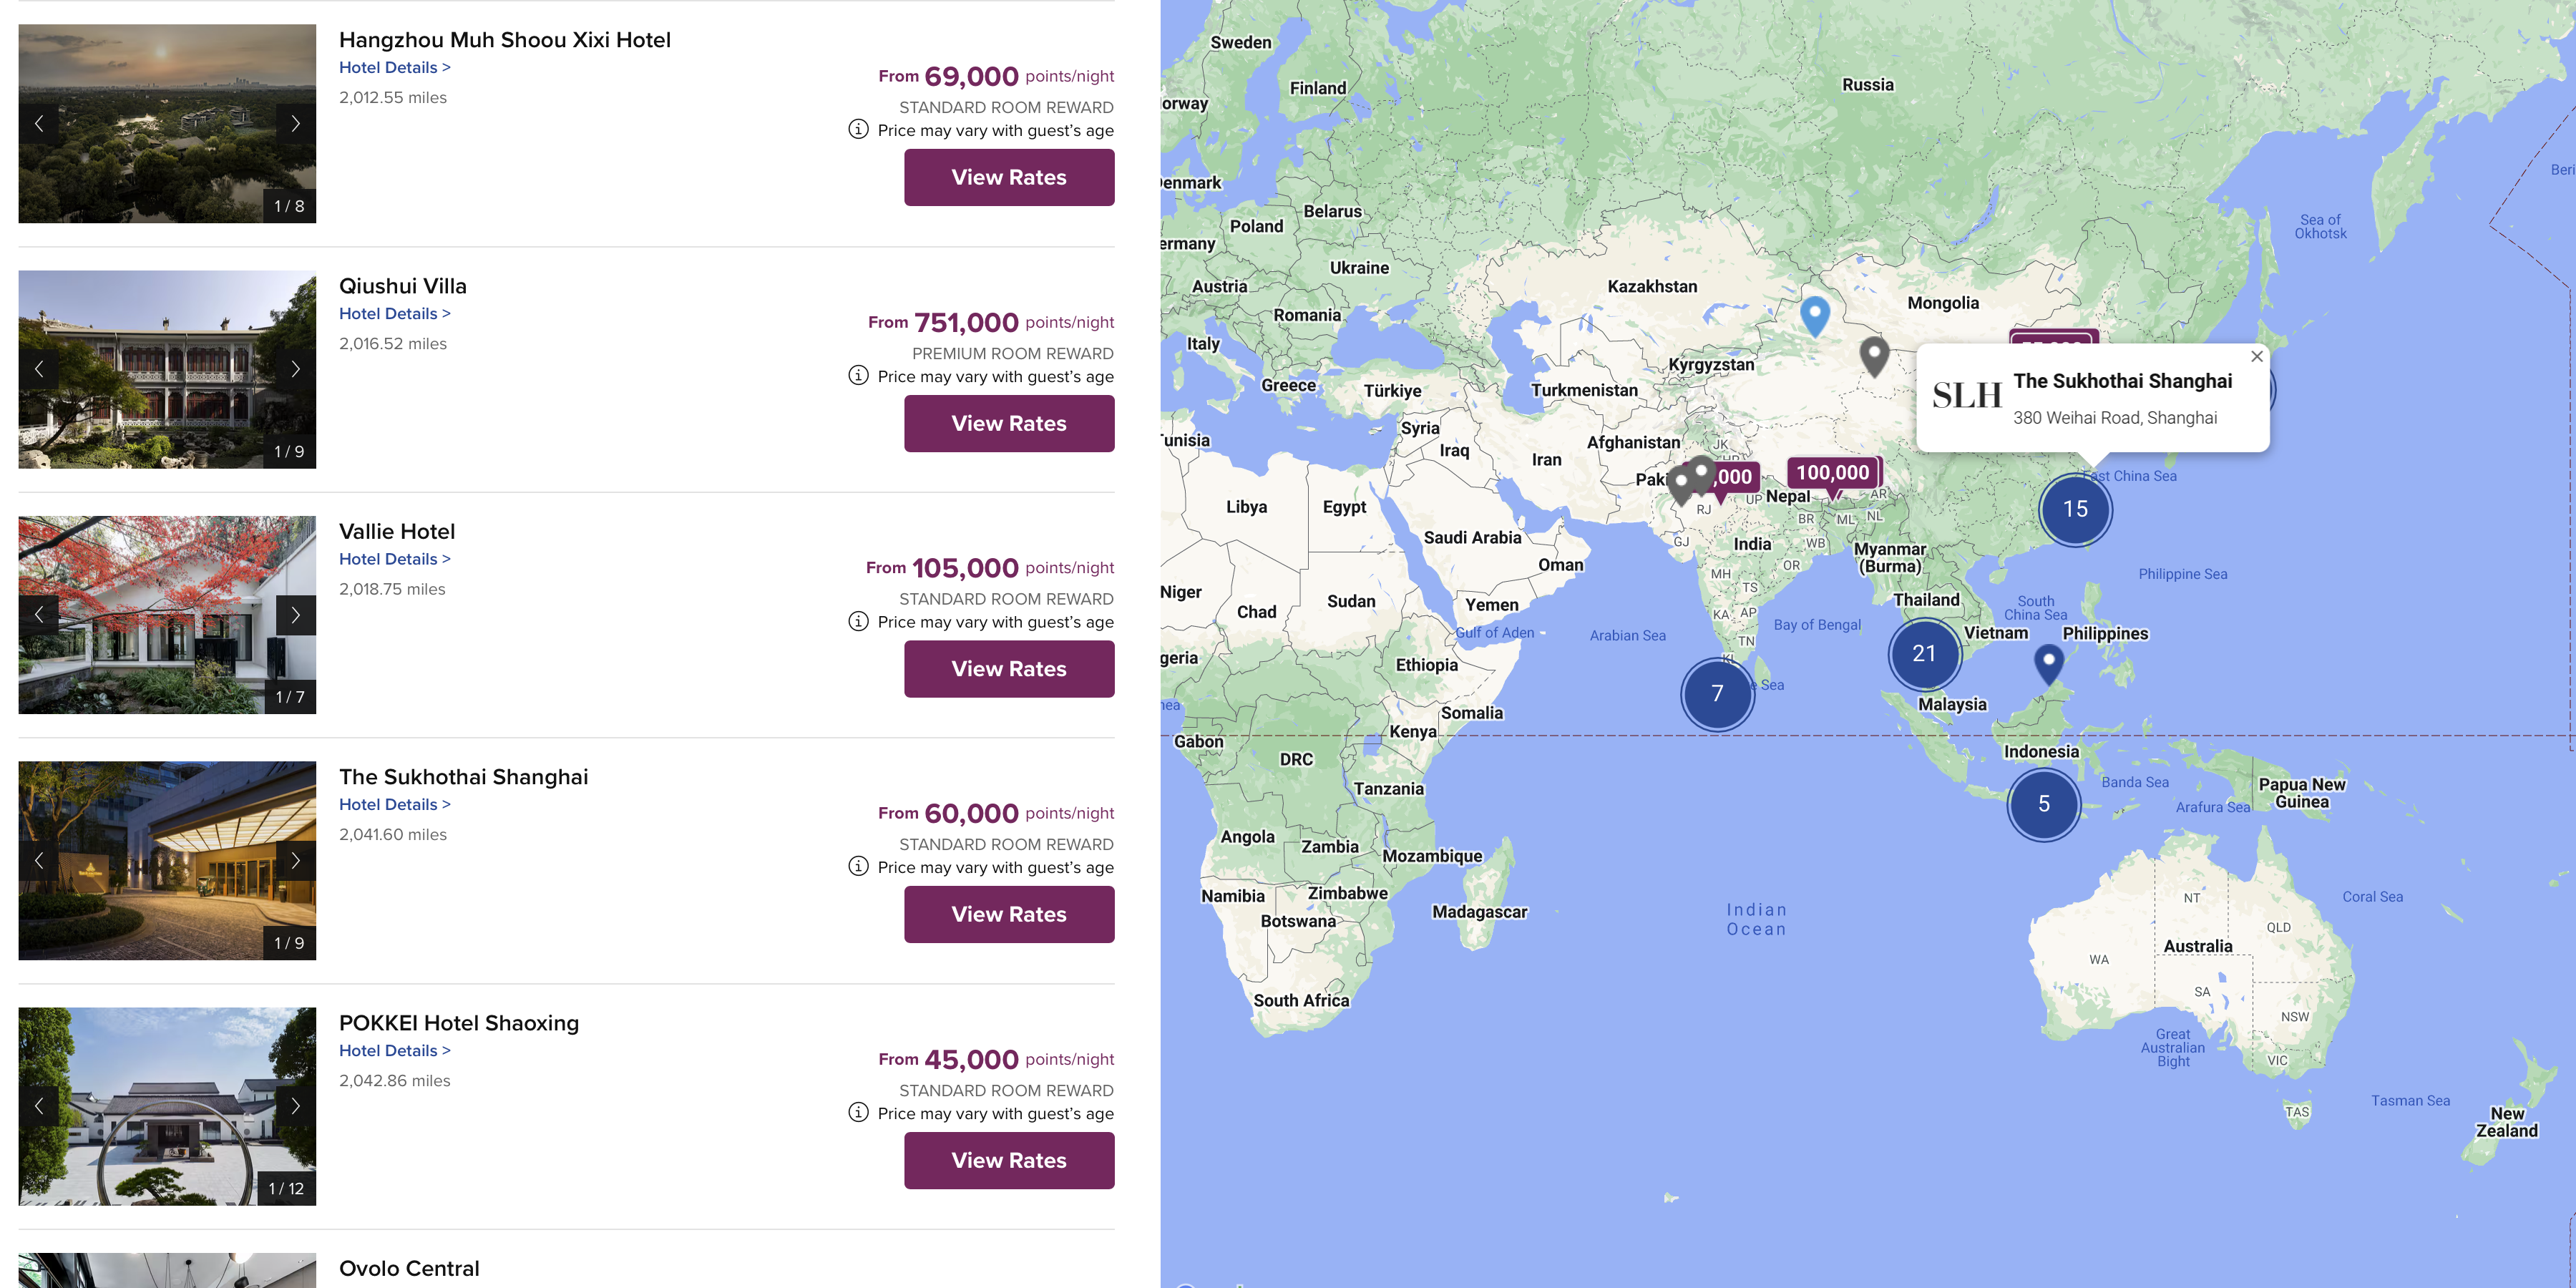Show next photo of Hangzhou Muh Shoou Xixi Hotel
The width and height of the screenshot is (2576, 1288).
(x=295, y=124)
